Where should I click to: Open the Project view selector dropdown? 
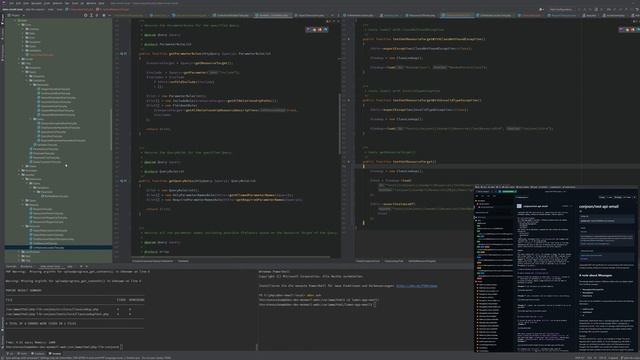click(x=16, y=15)
